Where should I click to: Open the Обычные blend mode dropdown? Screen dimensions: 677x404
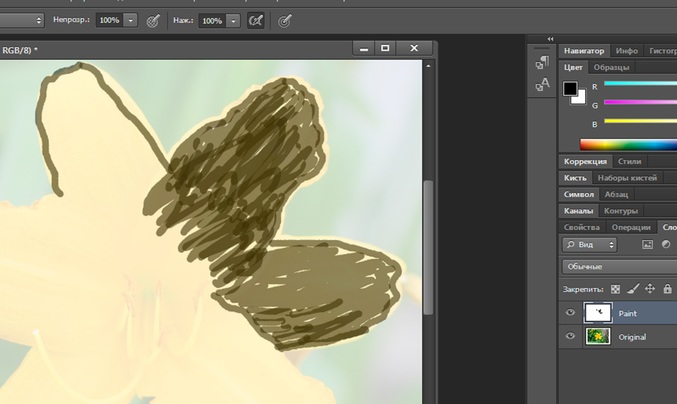[618, 267]
